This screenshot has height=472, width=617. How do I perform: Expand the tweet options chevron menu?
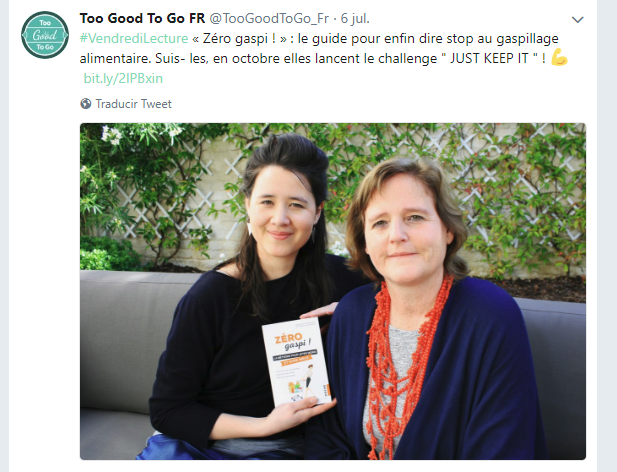click(577, 19)
